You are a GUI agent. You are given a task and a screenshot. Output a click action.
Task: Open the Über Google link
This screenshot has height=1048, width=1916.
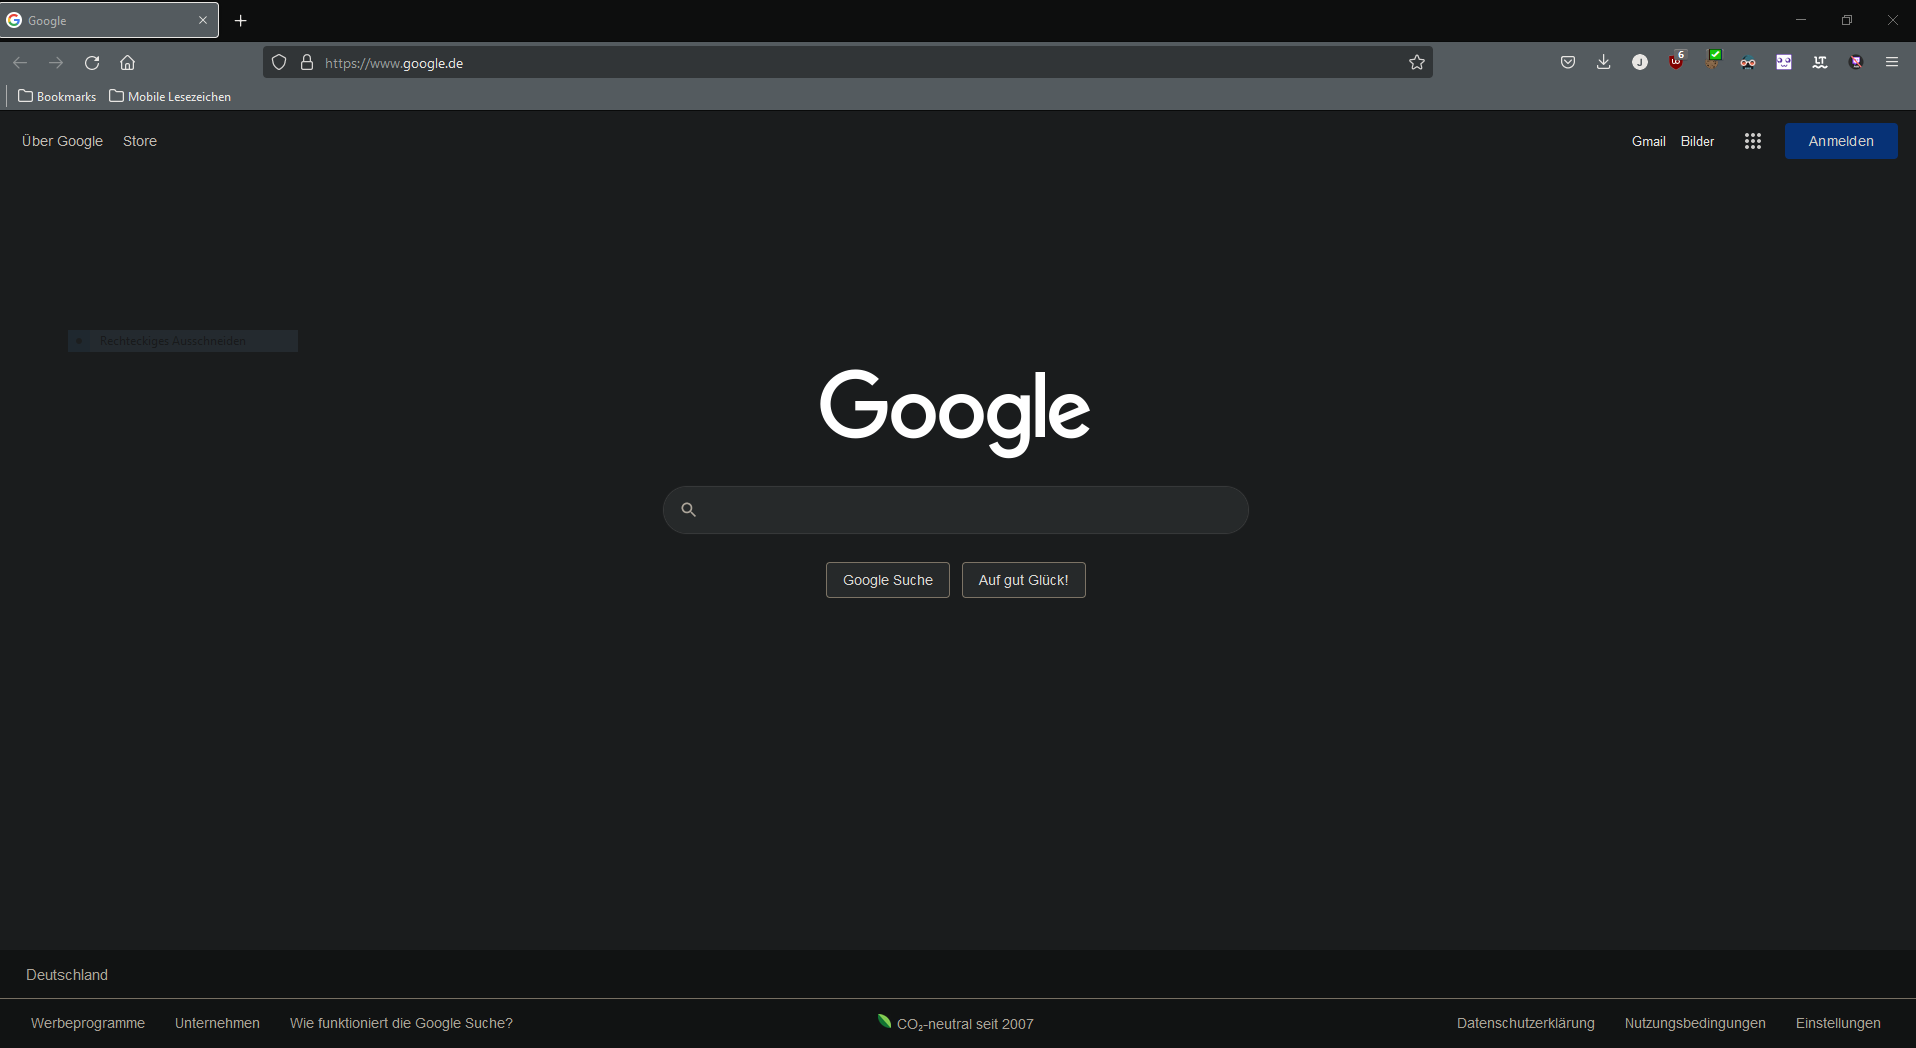(62, 141)
